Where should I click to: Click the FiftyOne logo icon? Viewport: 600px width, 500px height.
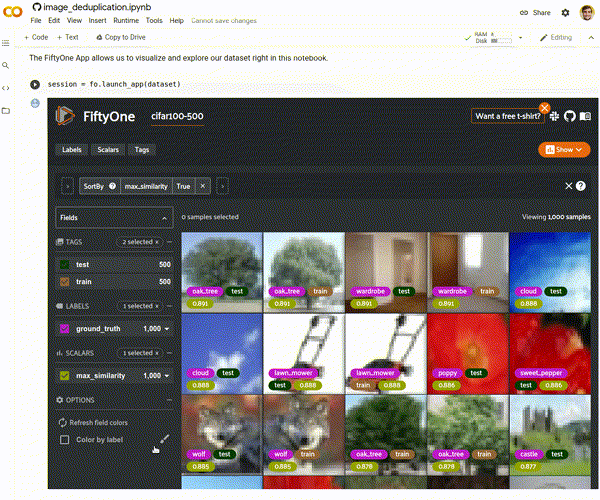tap(65, 116)
